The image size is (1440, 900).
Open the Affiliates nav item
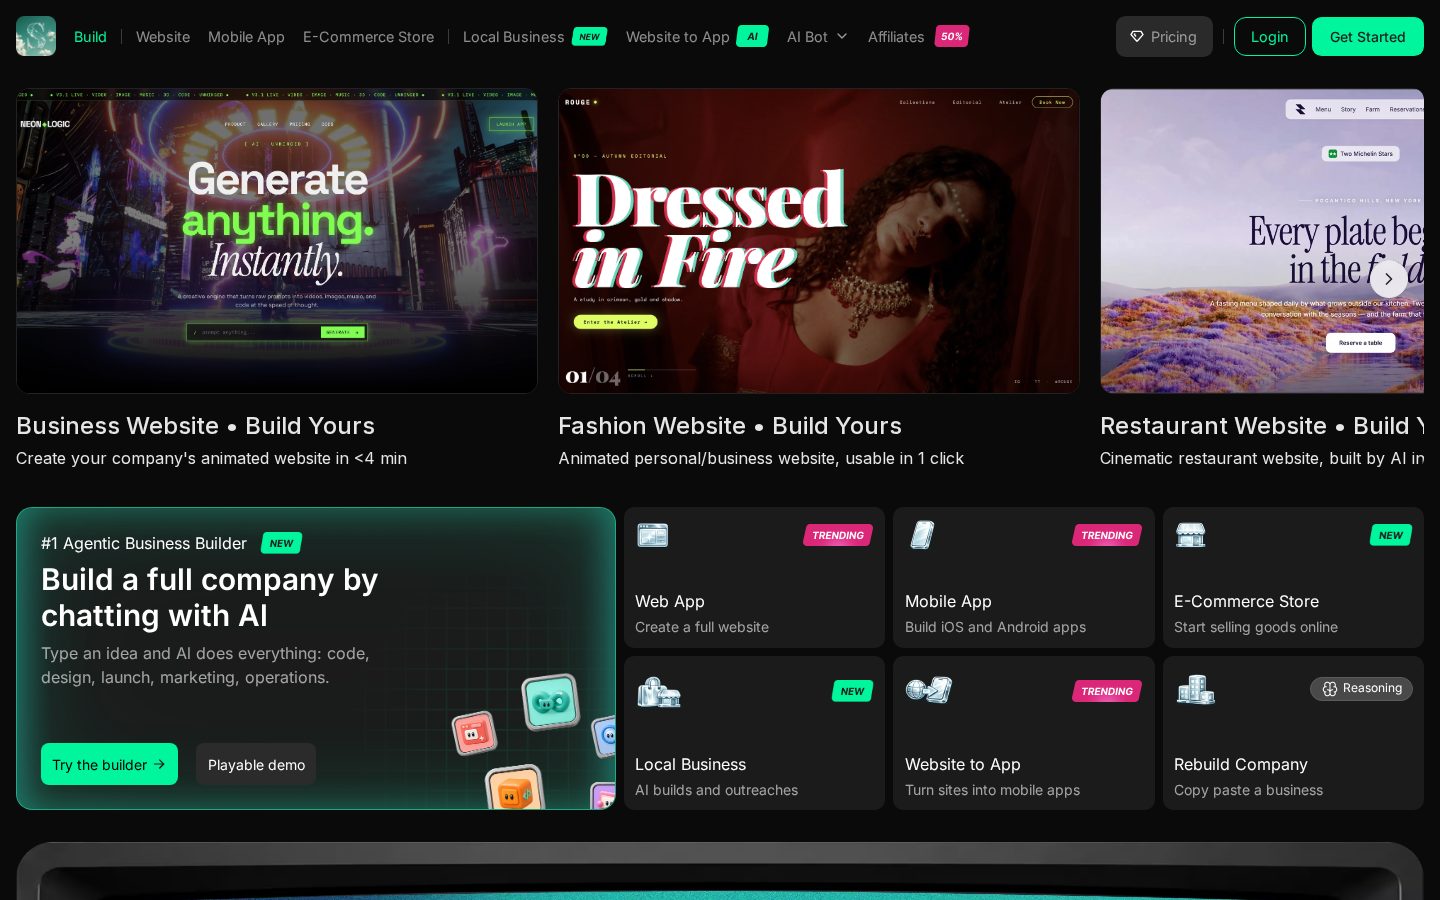pos(896,37)
